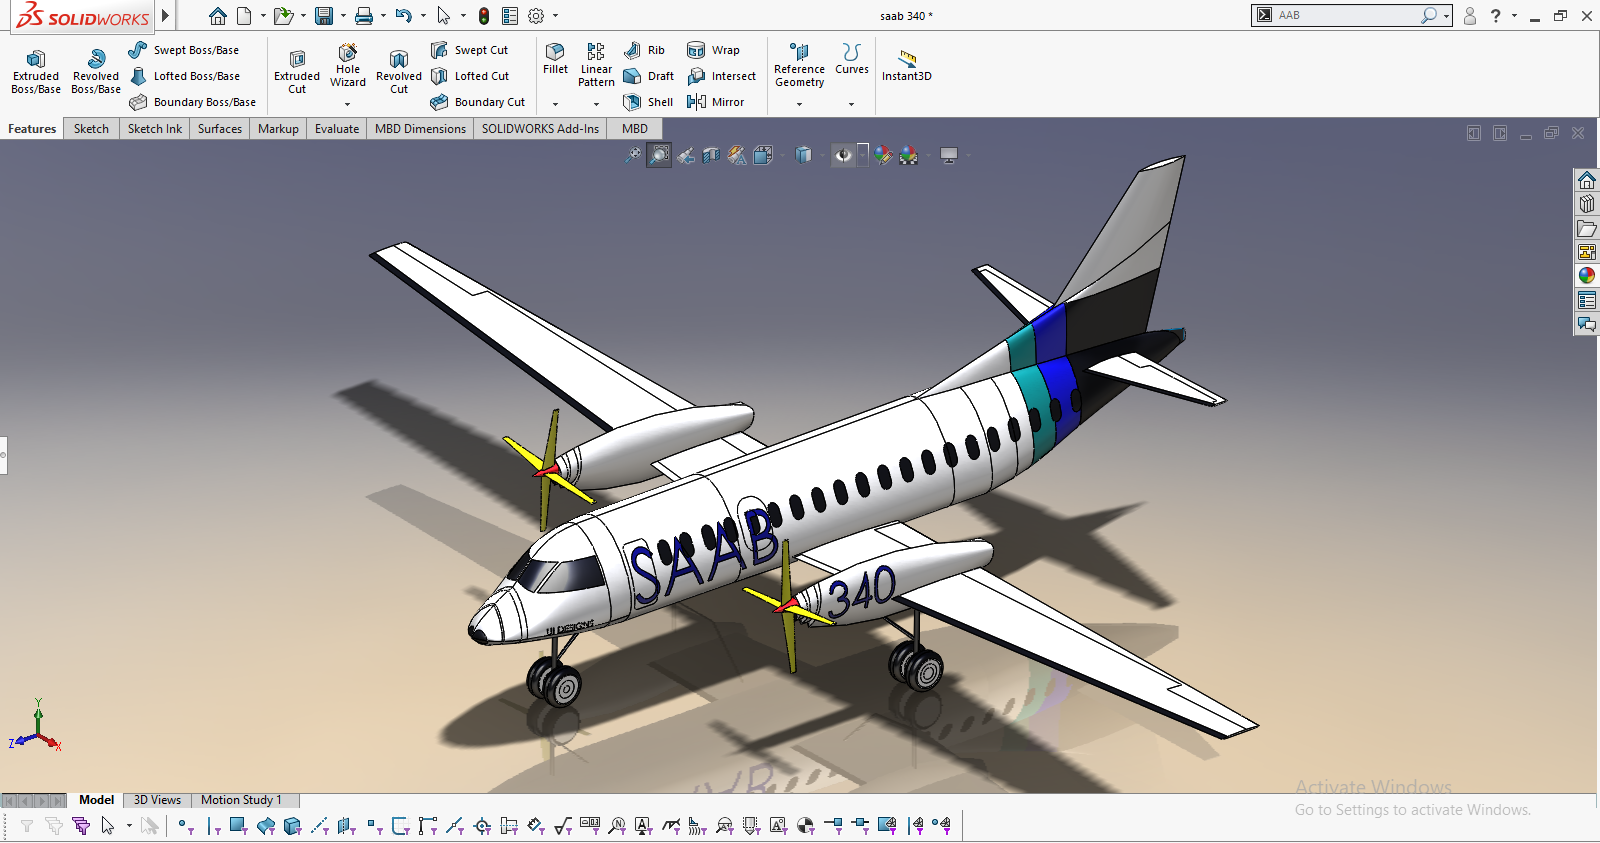
Task: Switch to the Evaluate tab
Action: 337,129
